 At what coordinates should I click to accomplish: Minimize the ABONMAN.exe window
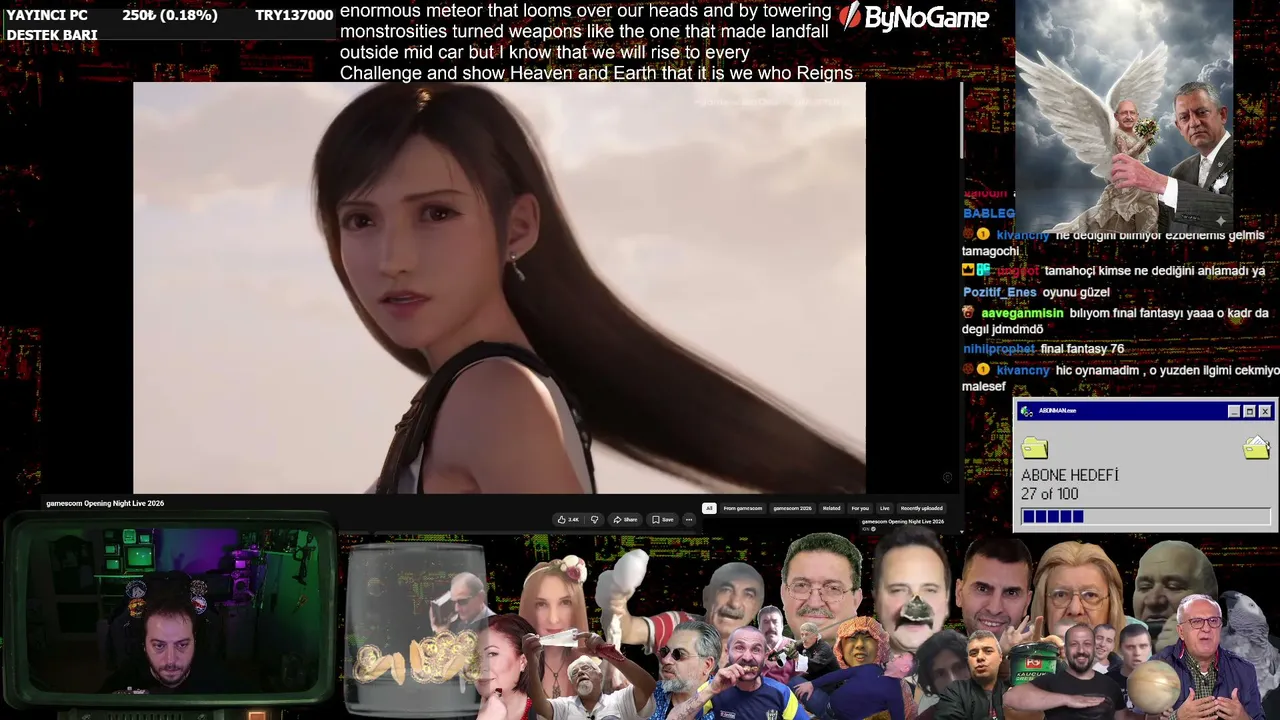pos(1234,411)
